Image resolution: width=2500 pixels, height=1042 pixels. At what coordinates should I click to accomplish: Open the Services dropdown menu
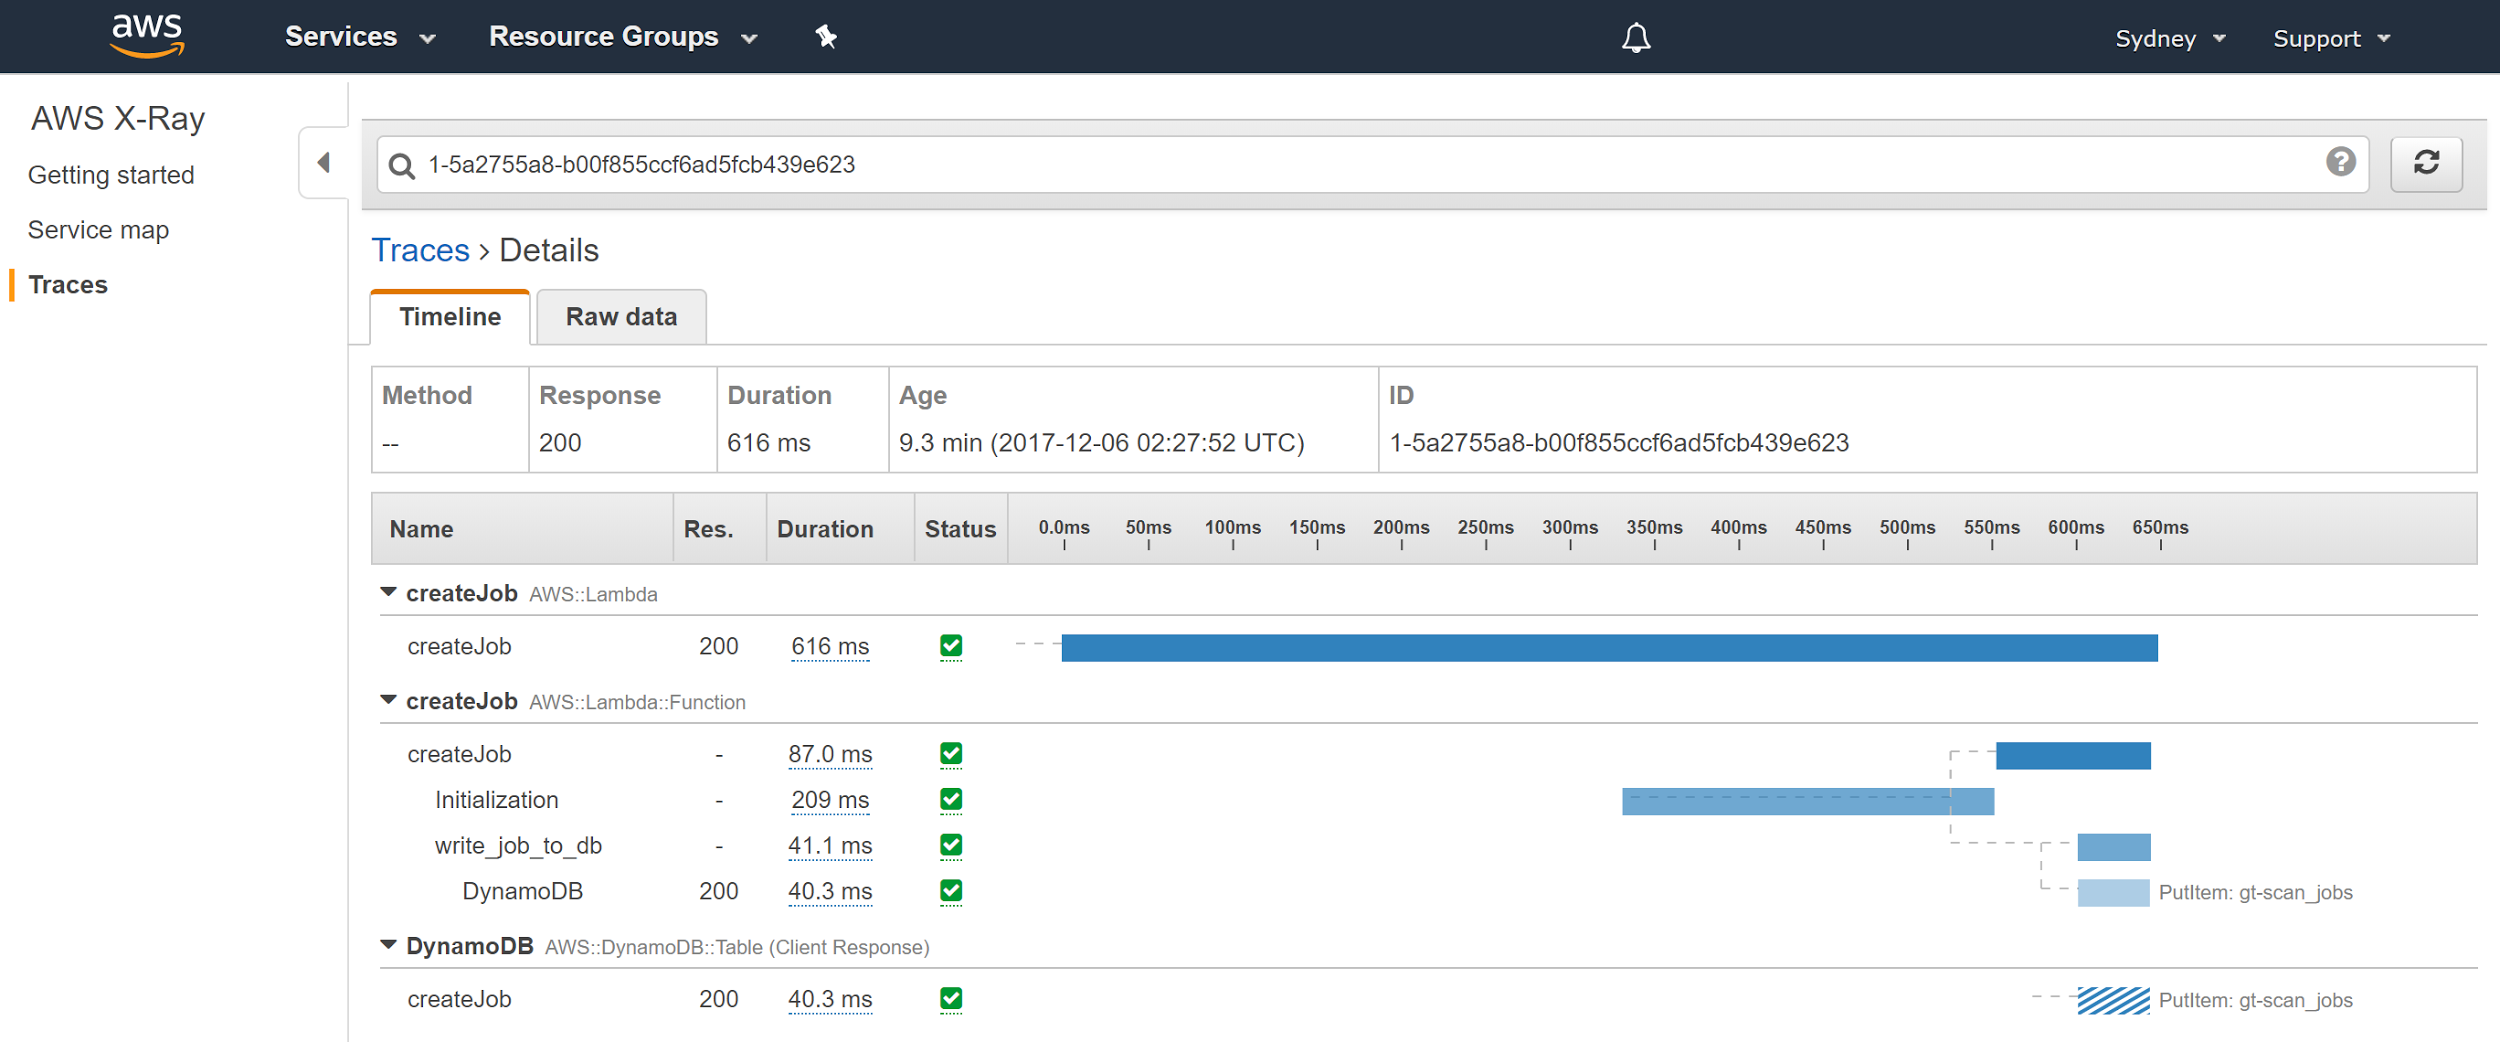(x=360, y=37)
